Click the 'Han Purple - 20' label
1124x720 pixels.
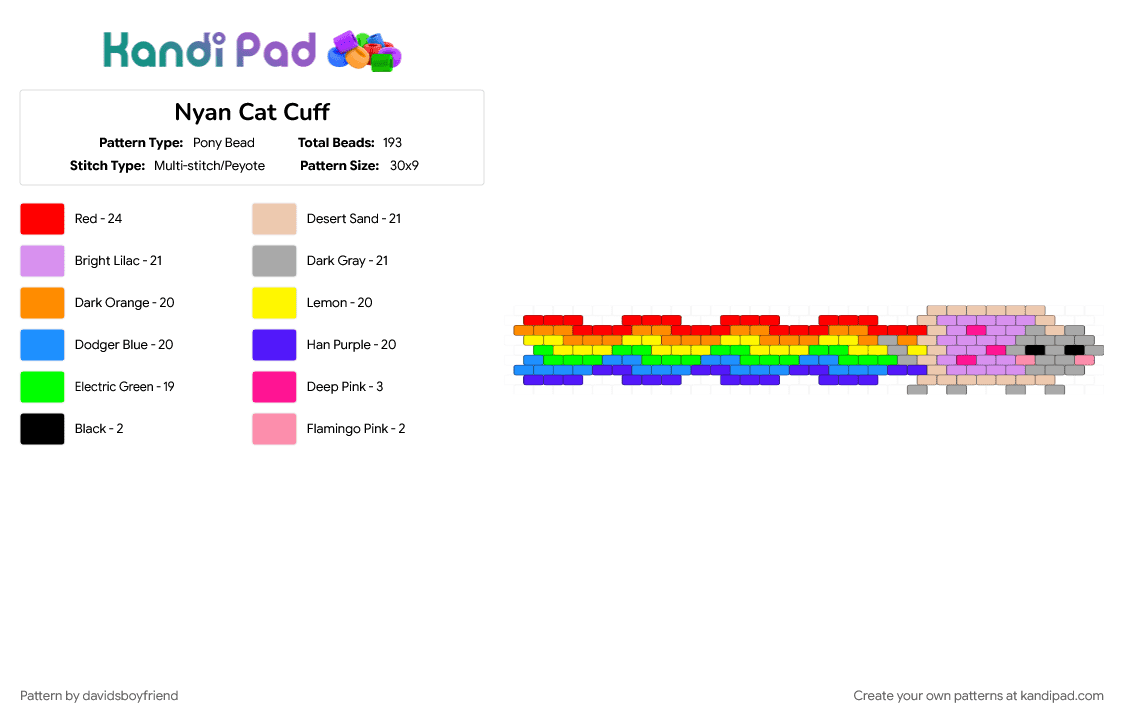(x=351, y=345)
